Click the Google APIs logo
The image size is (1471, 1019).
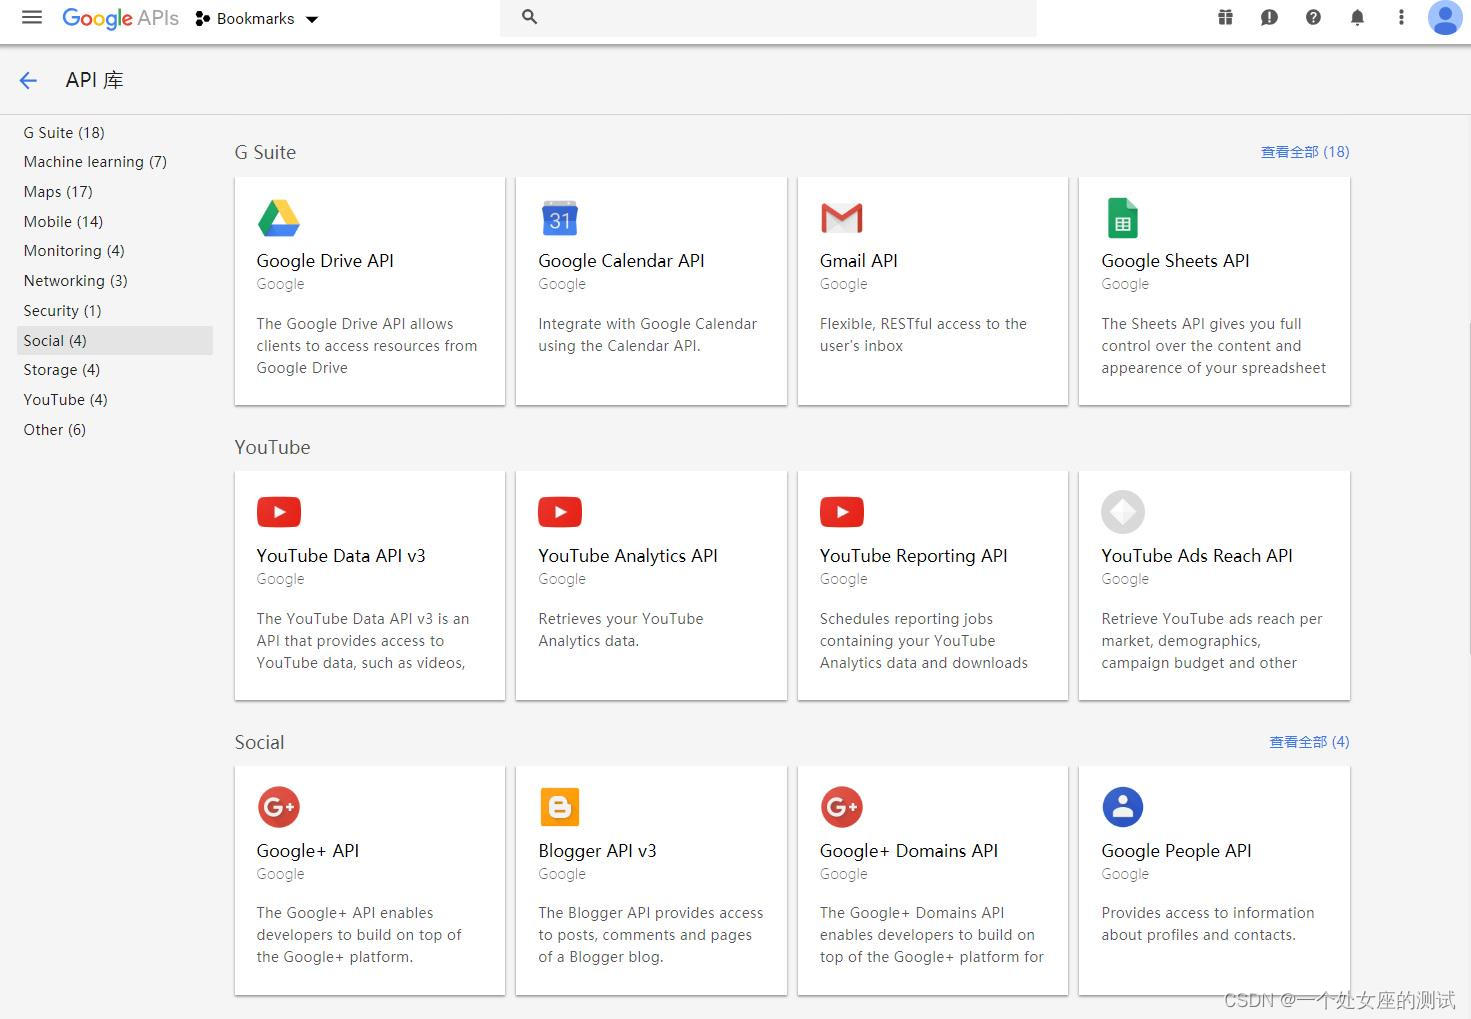click(120, 18)
